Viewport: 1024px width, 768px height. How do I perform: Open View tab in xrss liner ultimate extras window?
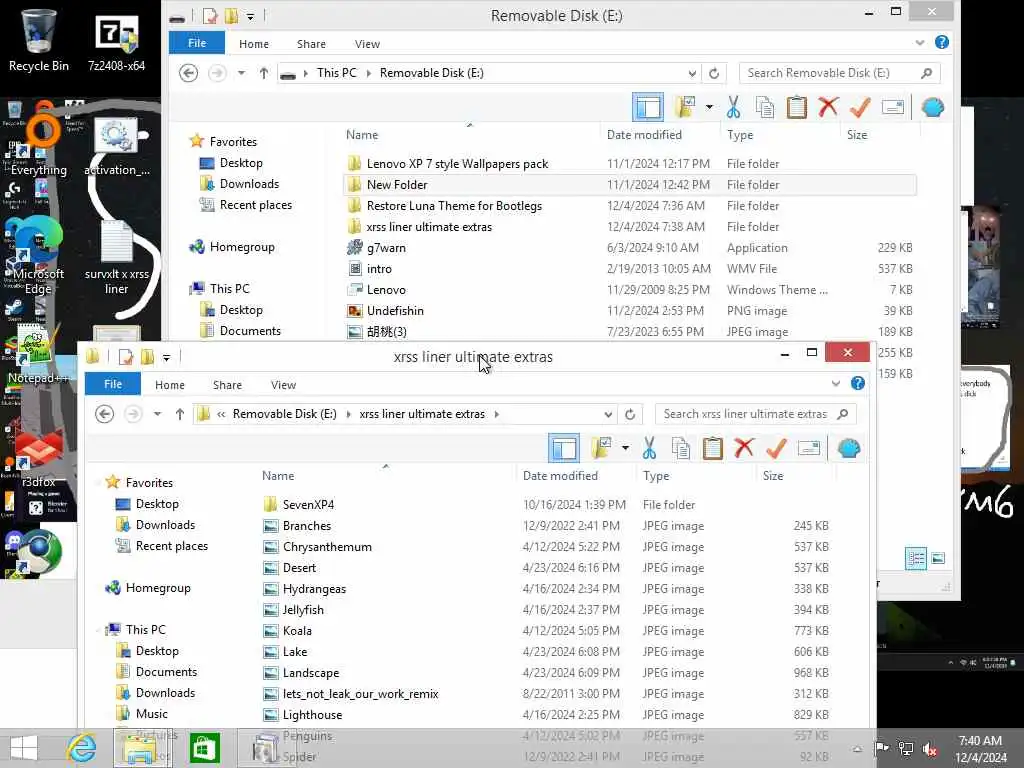283,385
